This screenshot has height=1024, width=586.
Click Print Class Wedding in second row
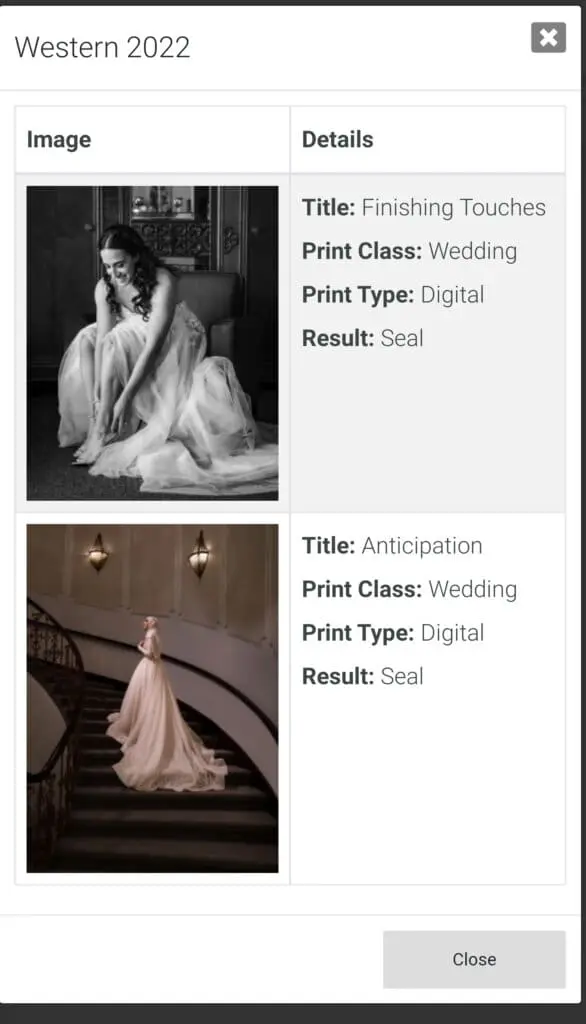[409, 589]
